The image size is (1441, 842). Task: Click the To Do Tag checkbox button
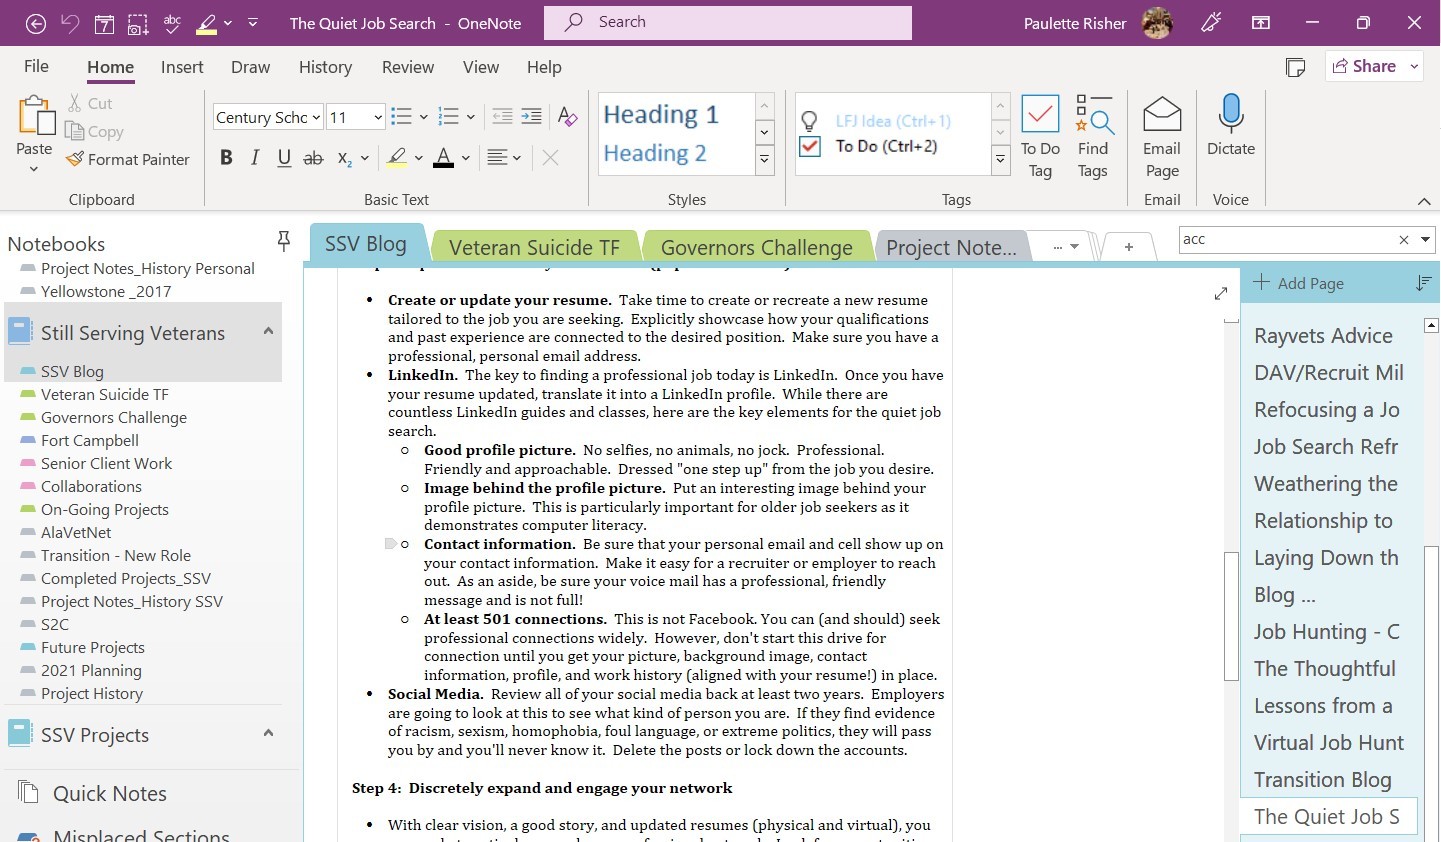pyautogui.click(x=1040, y=137)
